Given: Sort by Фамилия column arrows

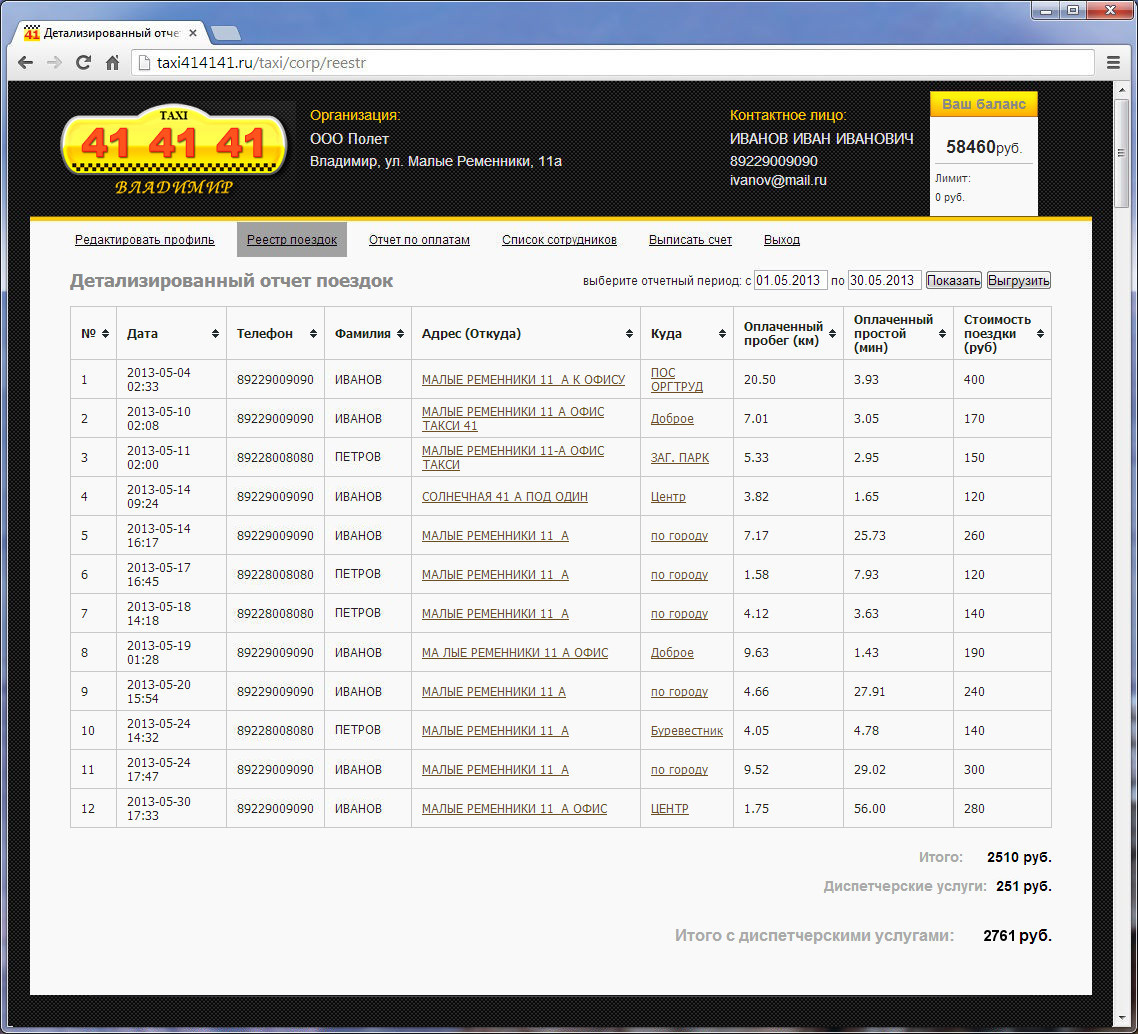Looking at the screenshot, I should [x=400, y=334].
